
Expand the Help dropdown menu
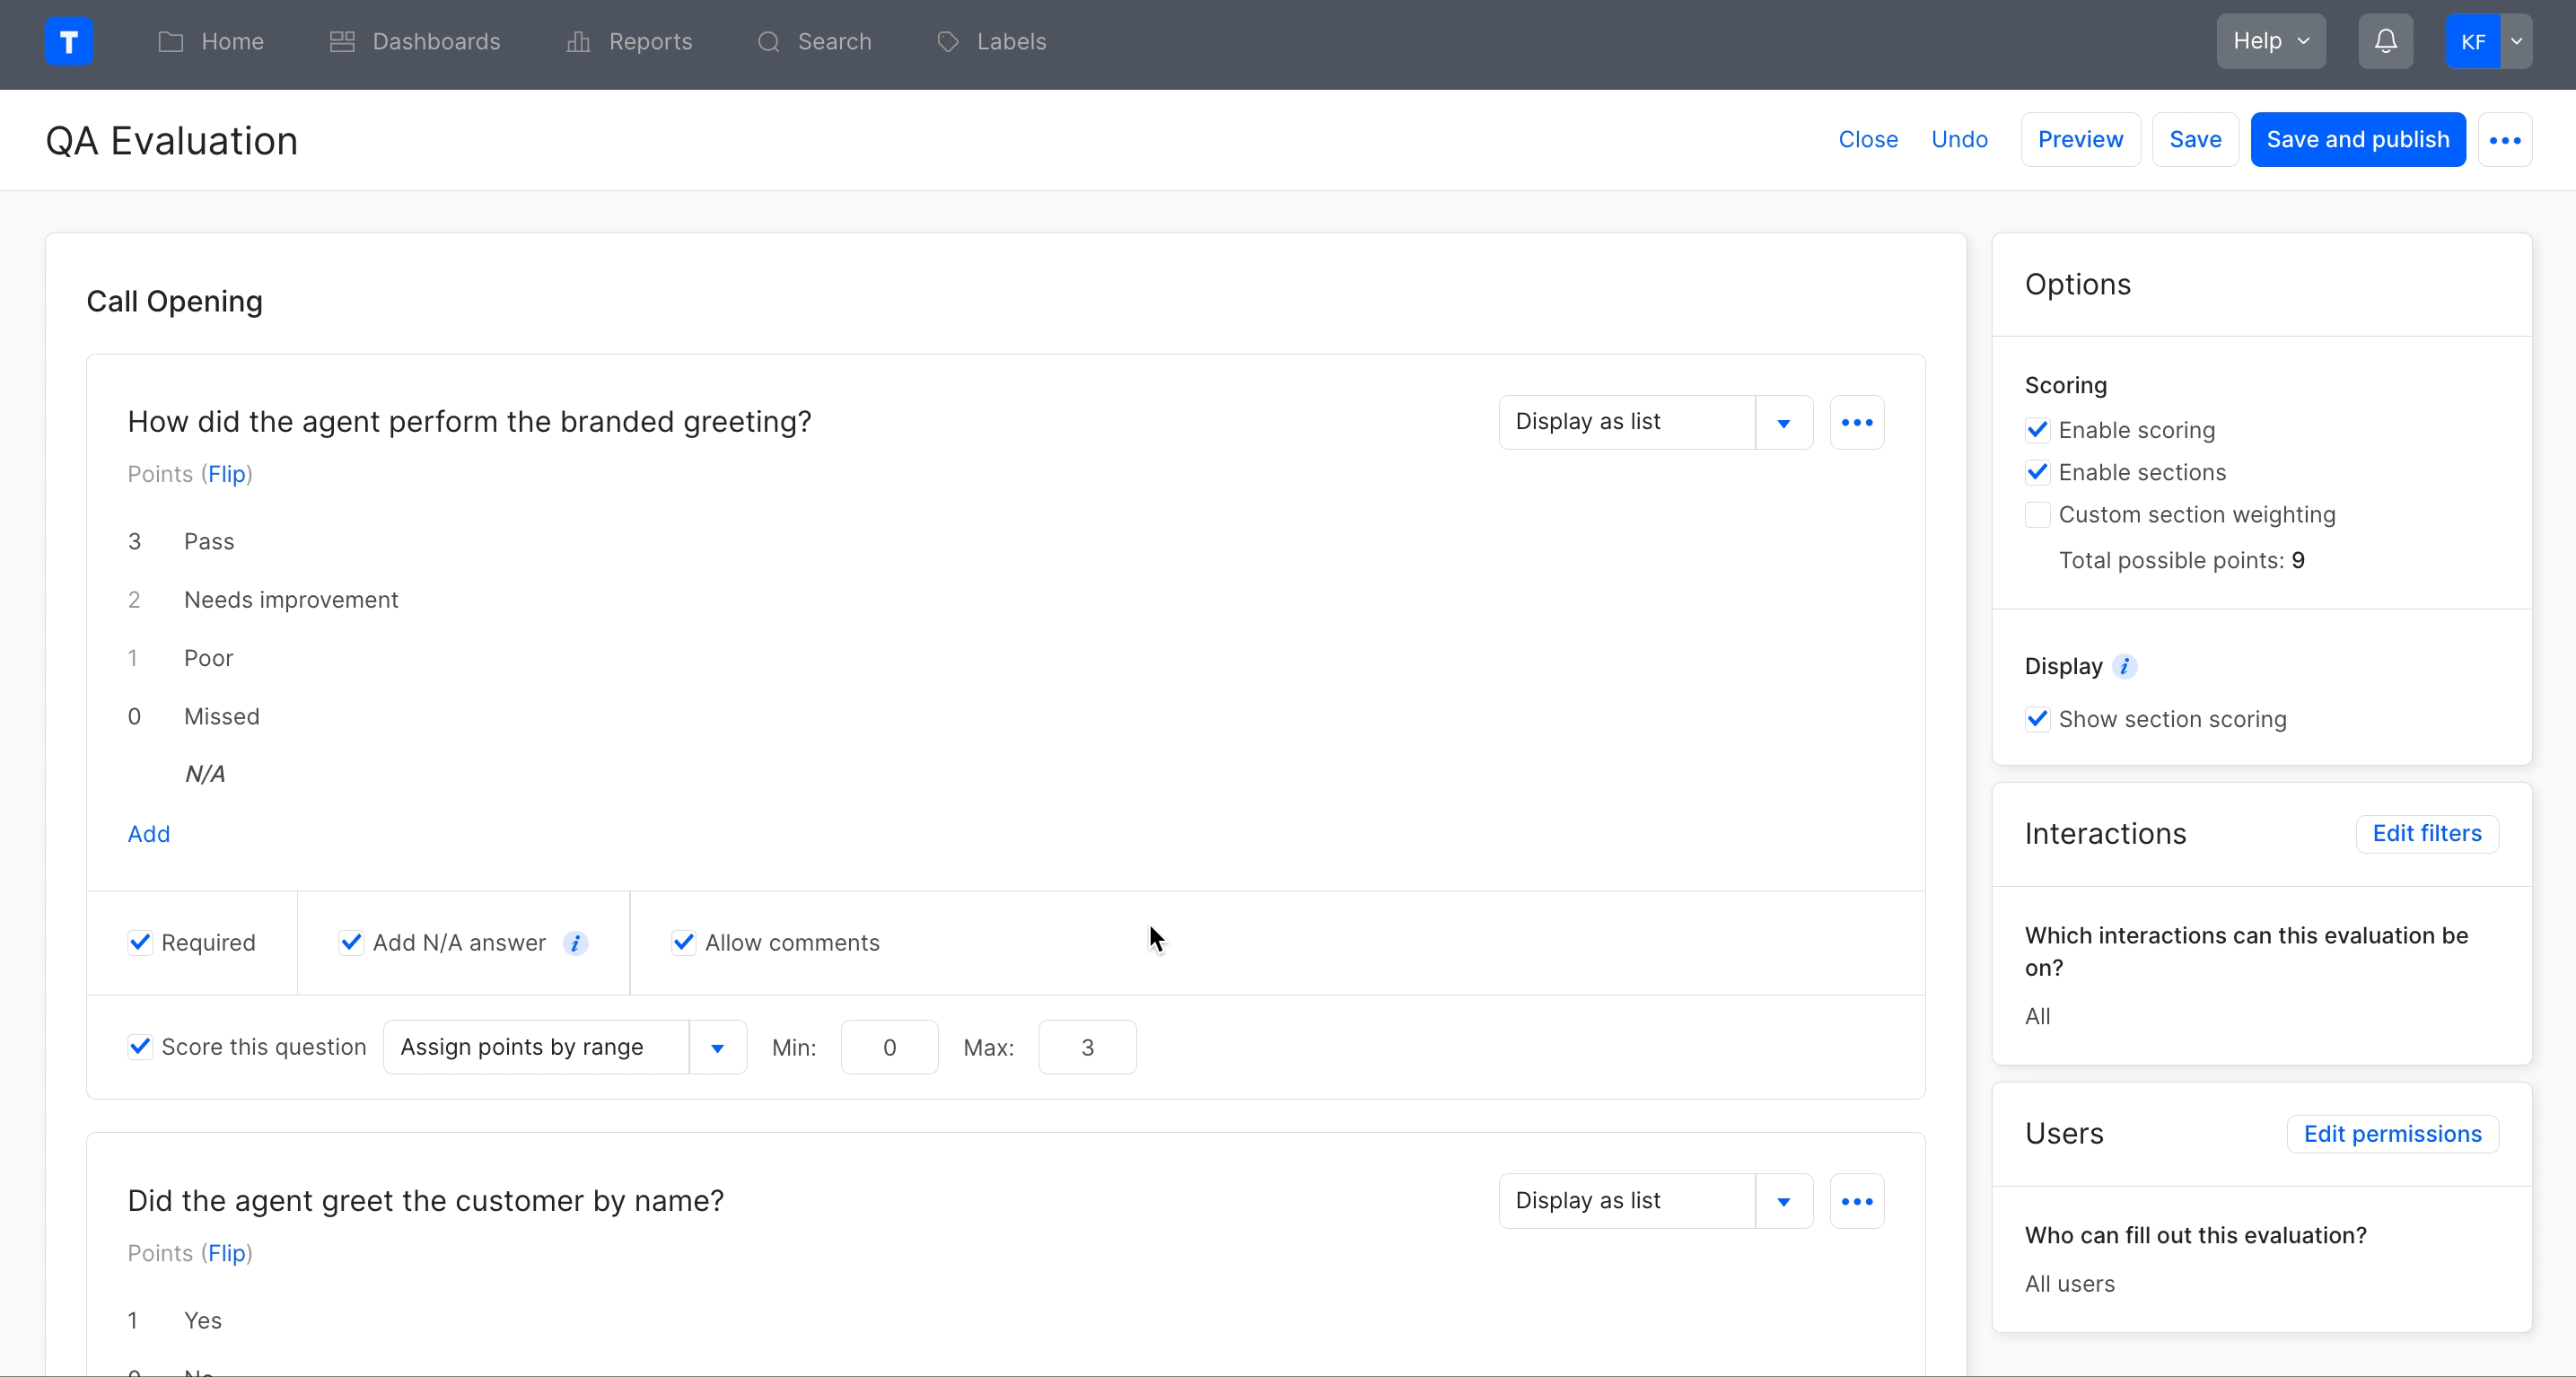(x=2270, y=41)
